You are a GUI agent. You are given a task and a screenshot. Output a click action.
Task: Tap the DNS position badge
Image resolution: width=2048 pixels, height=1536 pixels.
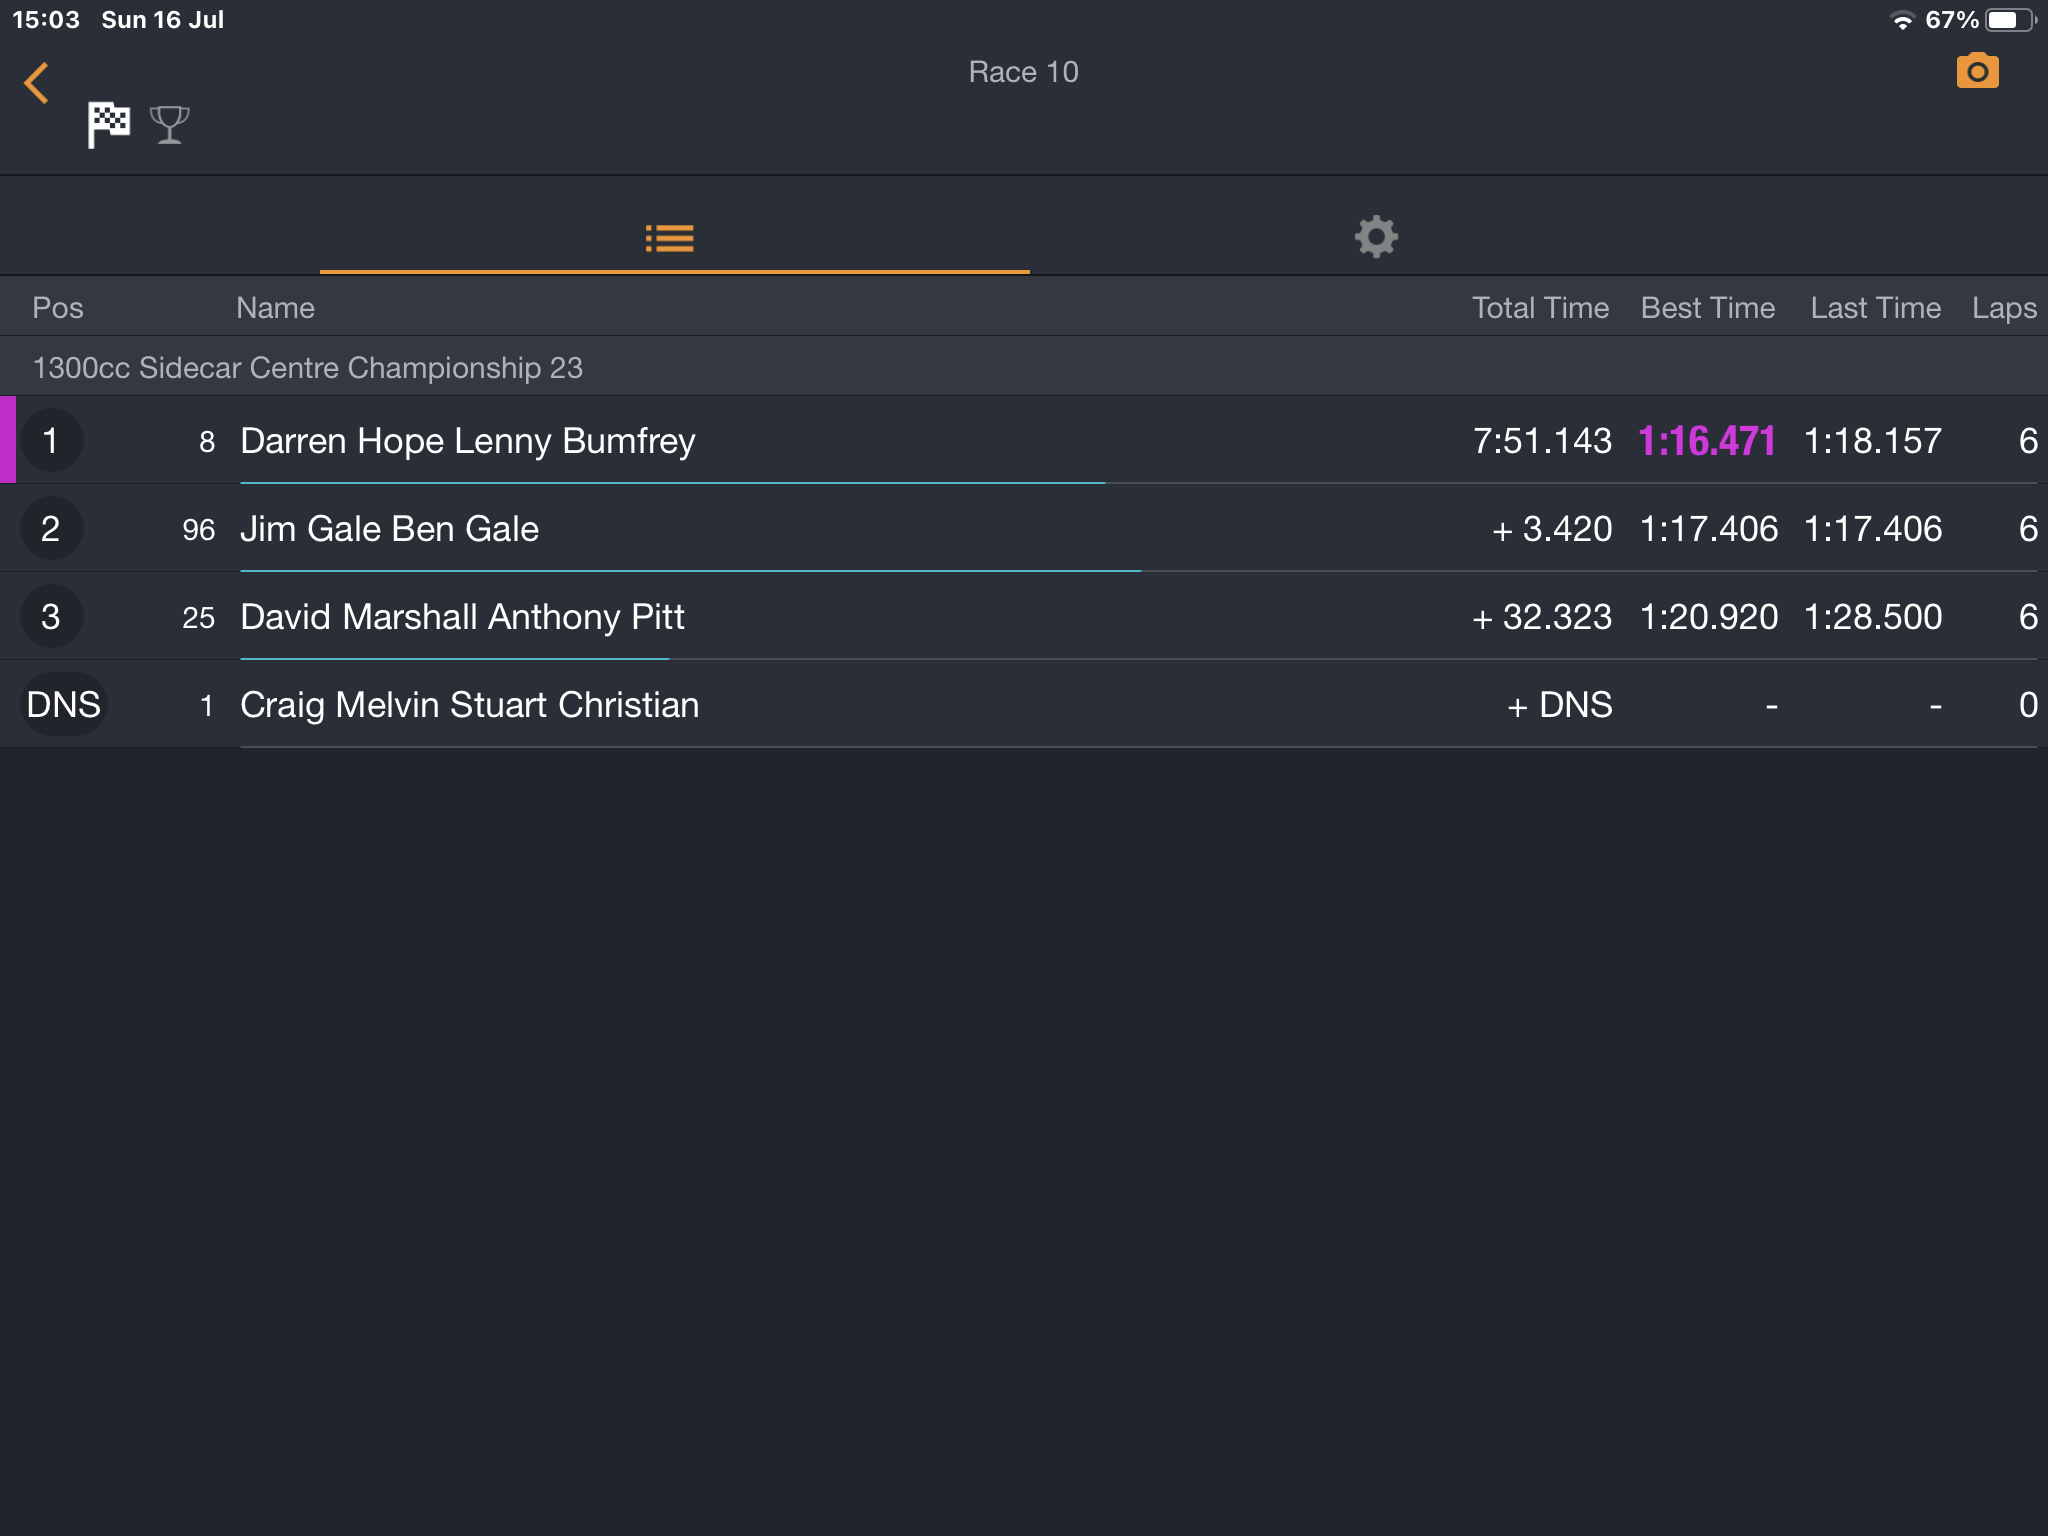(64, 705)
